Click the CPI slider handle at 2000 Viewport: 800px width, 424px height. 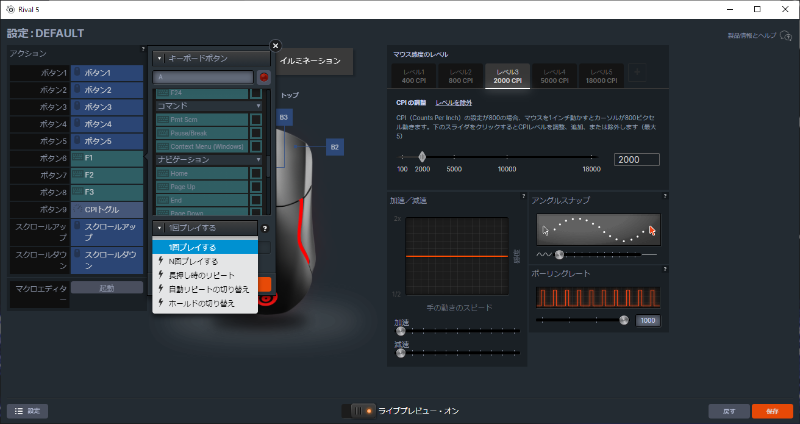pos(422,157)
